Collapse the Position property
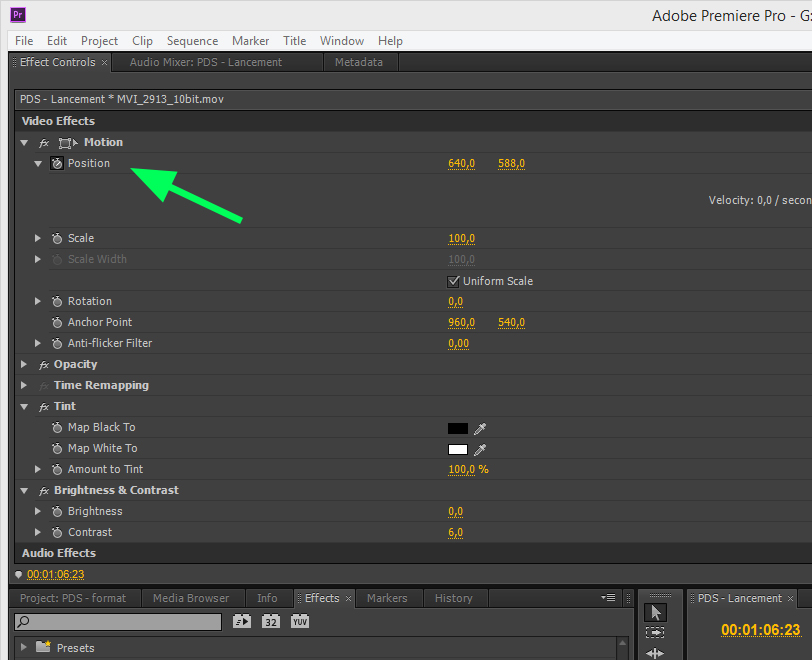This screenshot has width=812, height=660. 38,164
